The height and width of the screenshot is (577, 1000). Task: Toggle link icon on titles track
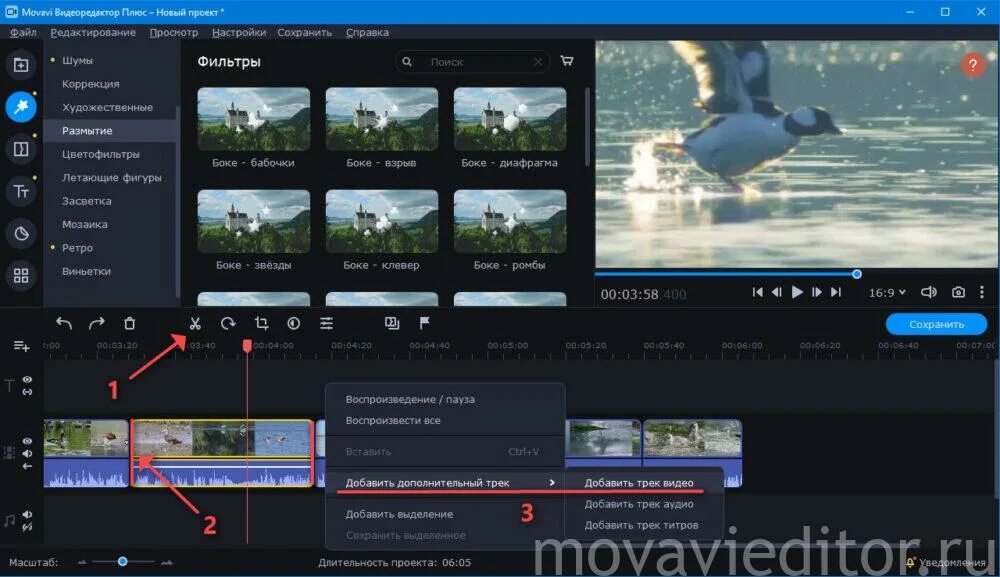coord(27,391)
